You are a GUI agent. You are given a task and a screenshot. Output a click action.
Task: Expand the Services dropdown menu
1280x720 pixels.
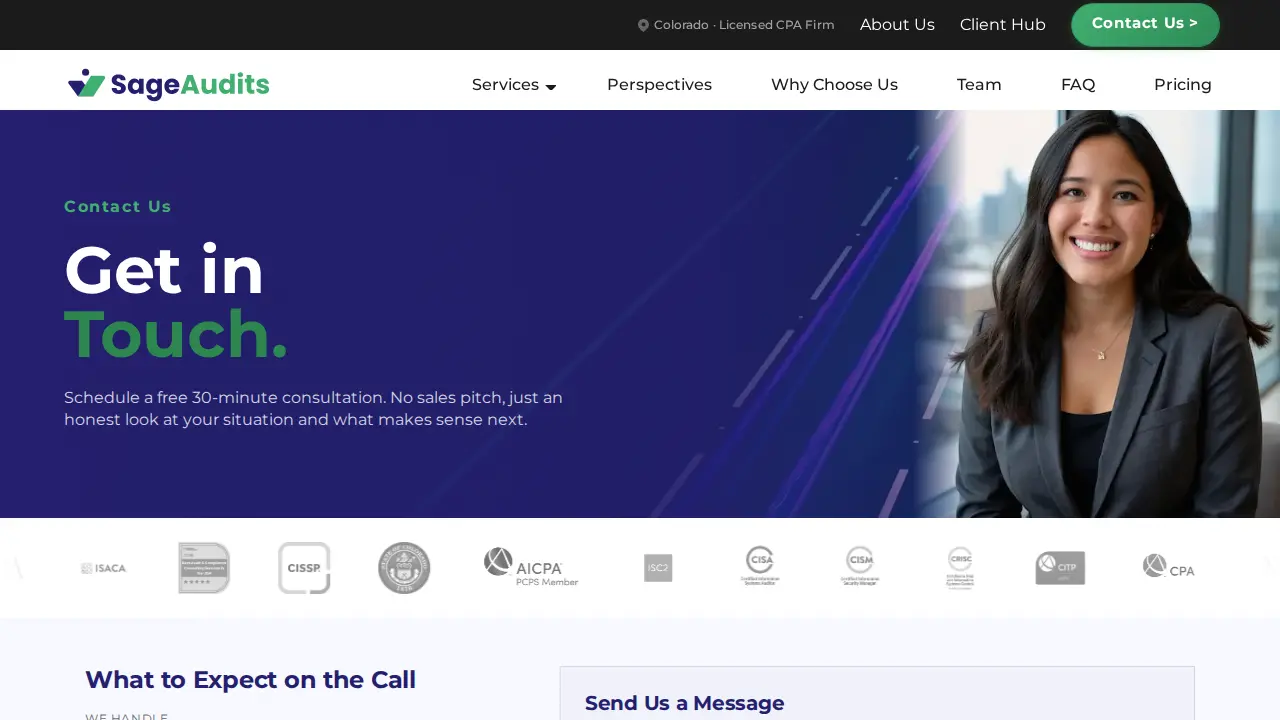click(513, 85)
